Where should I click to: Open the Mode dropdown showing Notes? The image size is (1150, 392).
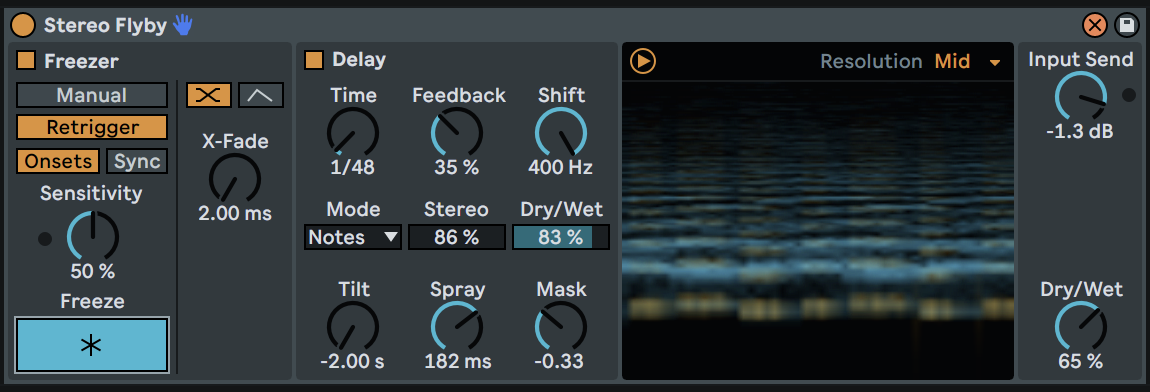click(x=353, y=237)
